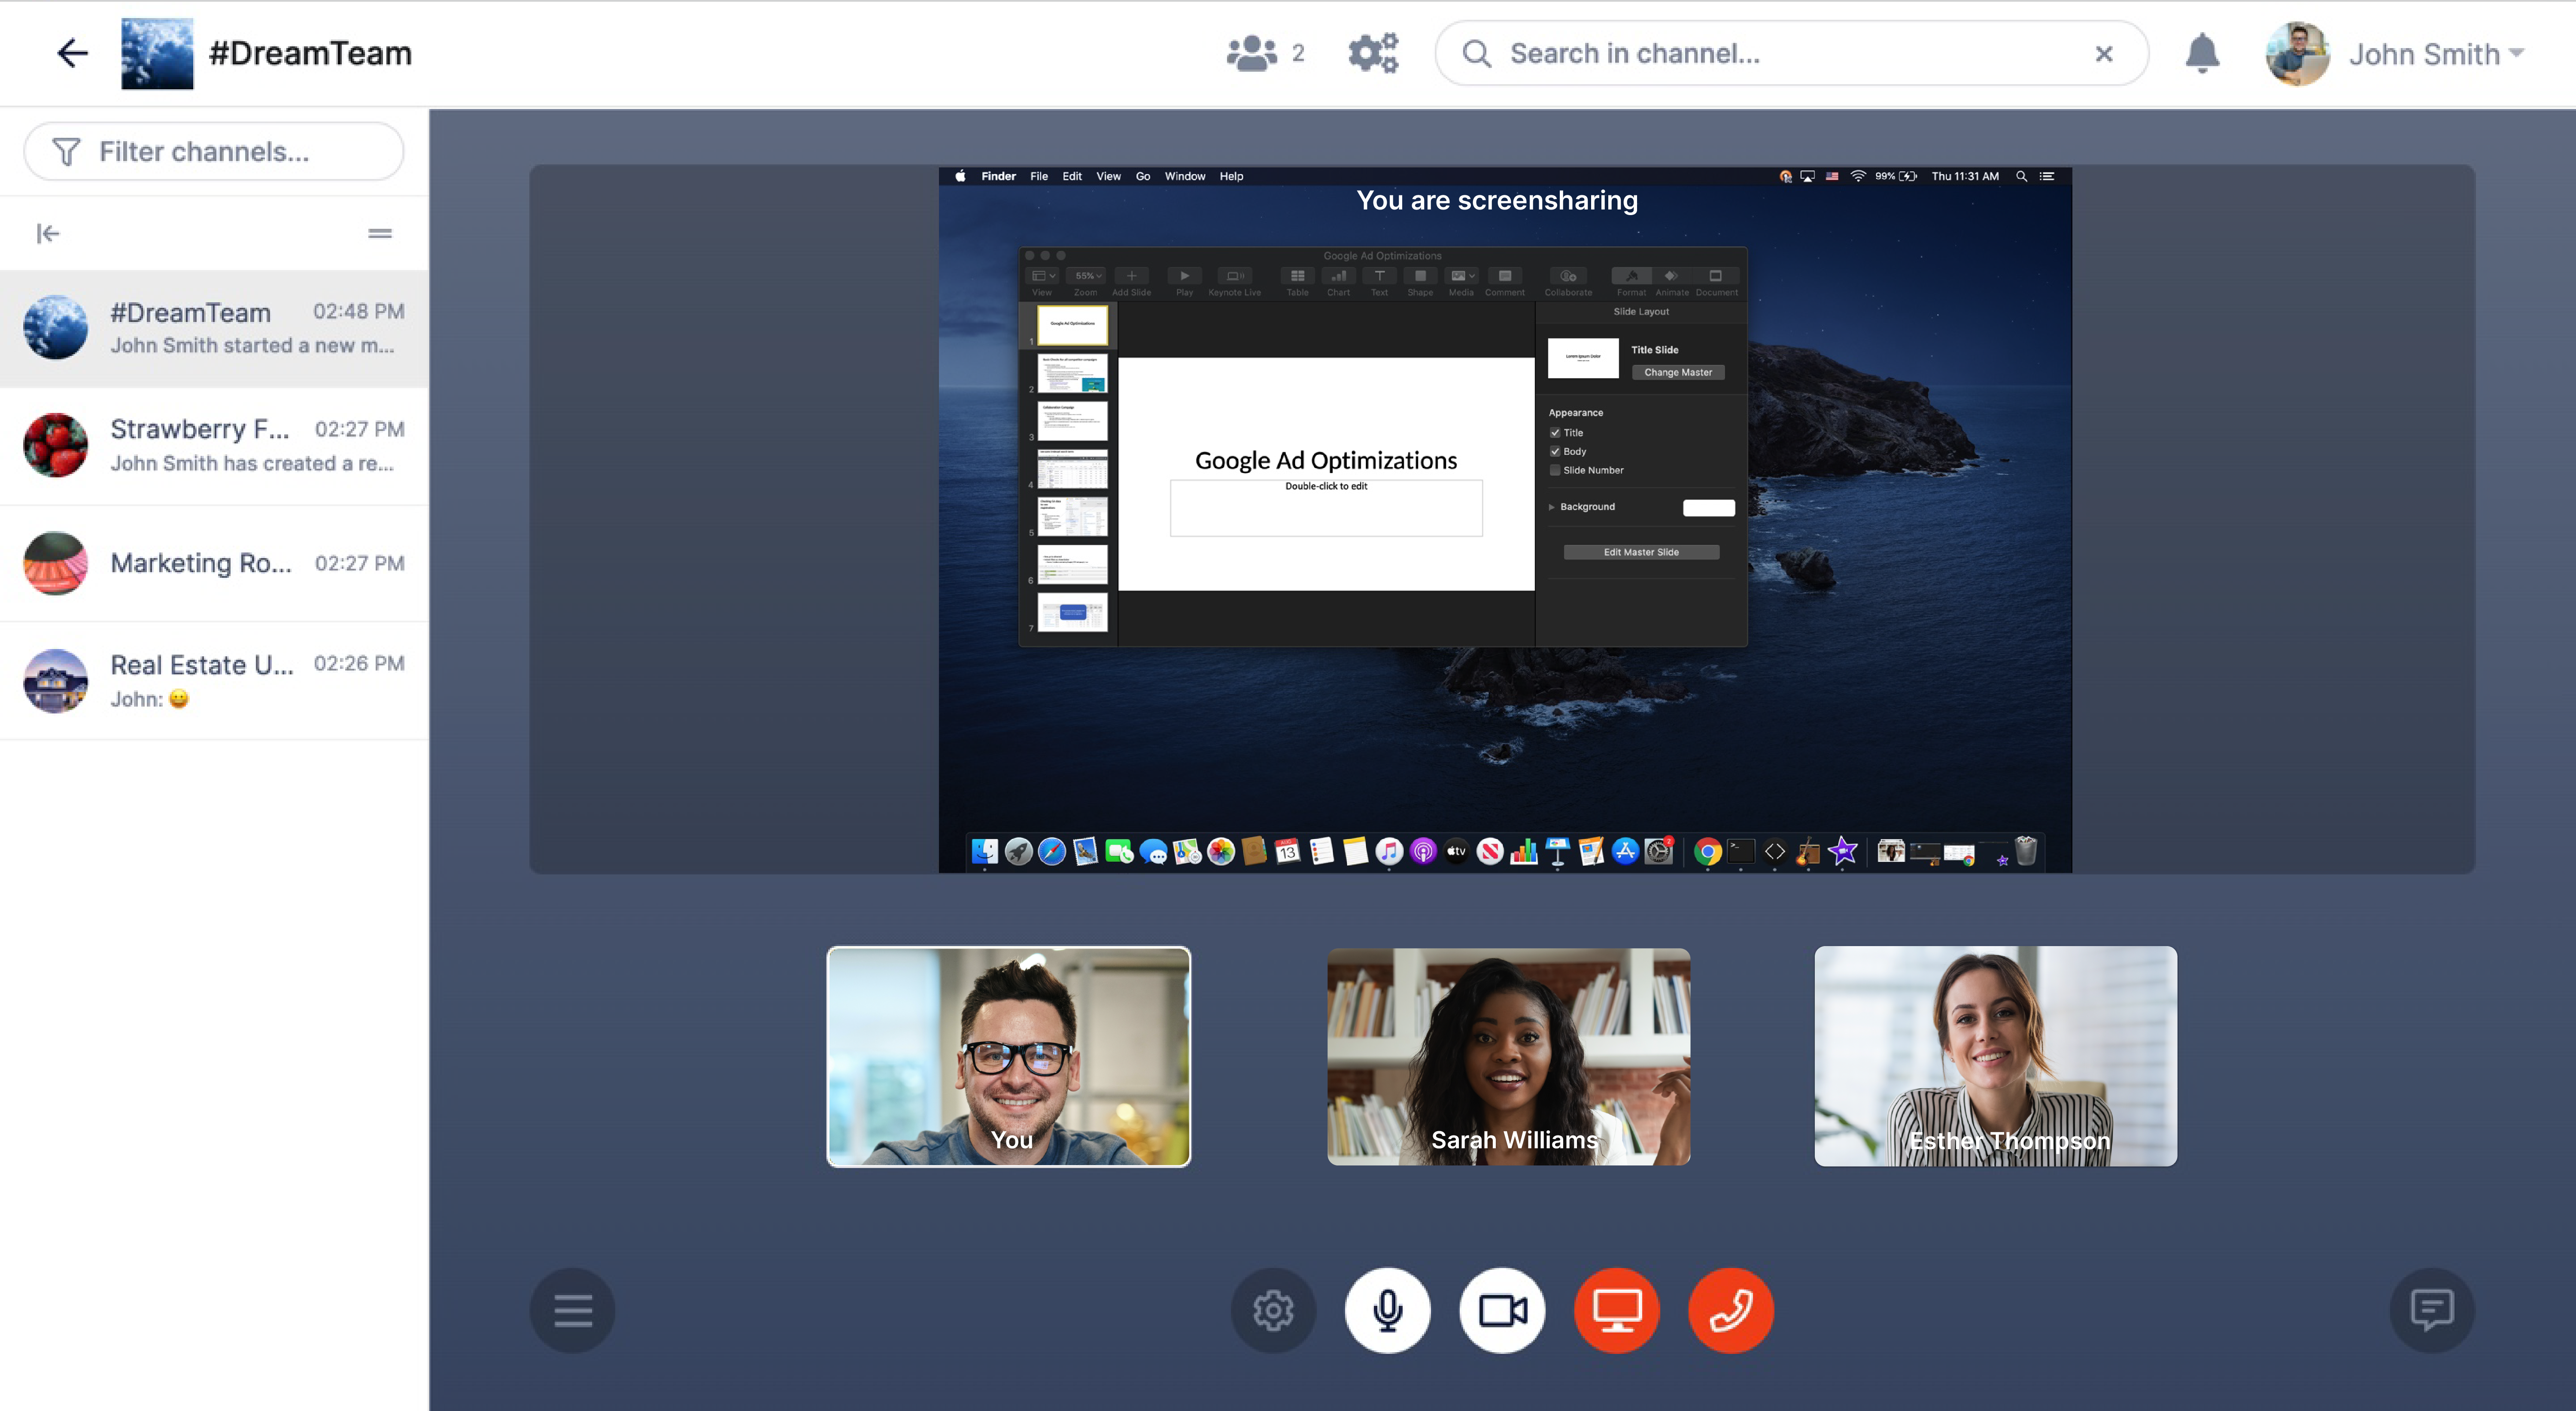This screenshot has height=1411, width=2576.
Task: Select slide 7 thumbnail in Keynote navigator
Action: [x=1072, y=612]
